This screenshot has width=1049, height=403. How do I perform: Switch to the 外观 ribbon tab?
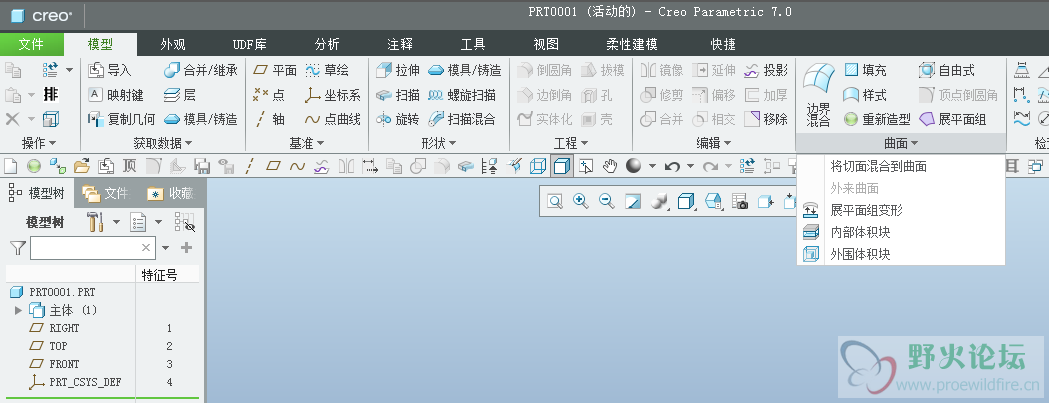[173, 44]
